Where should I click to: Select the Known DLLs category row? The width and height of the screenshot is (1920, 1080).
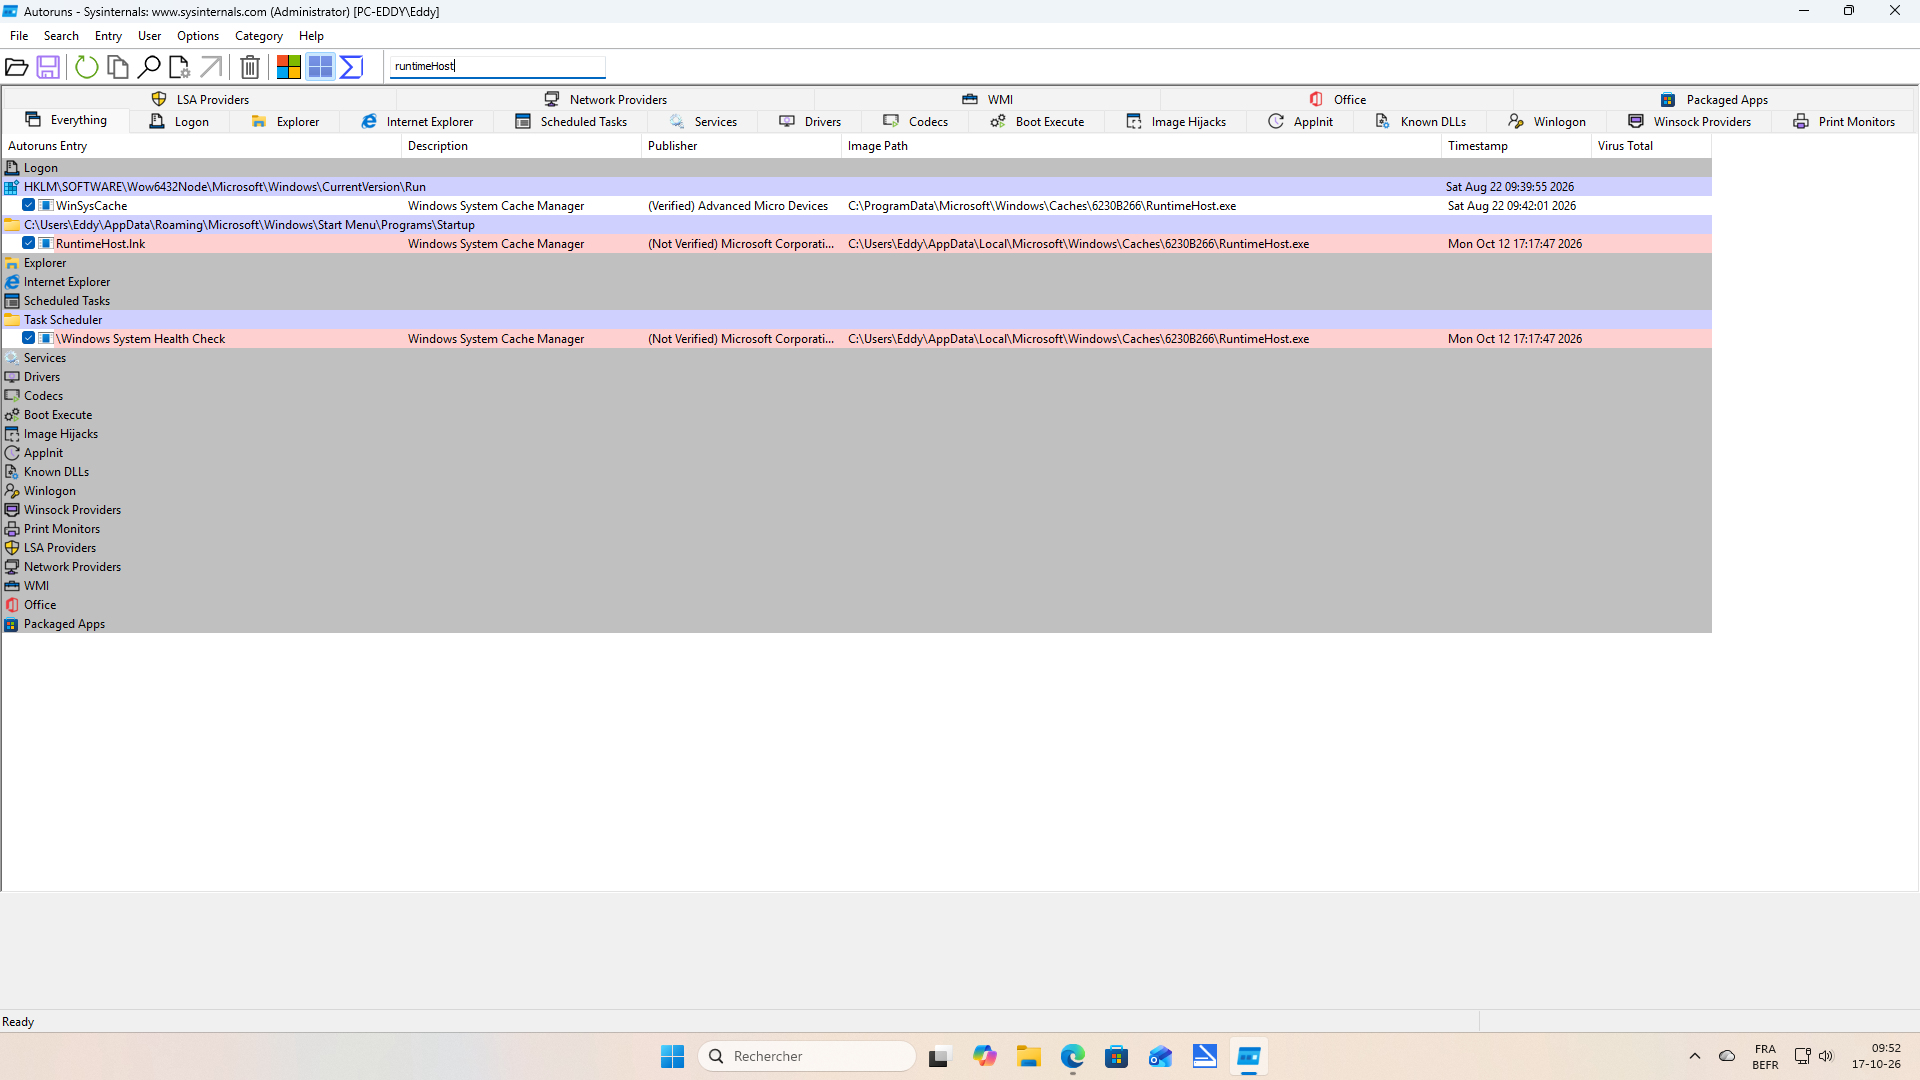coord(856,472)
